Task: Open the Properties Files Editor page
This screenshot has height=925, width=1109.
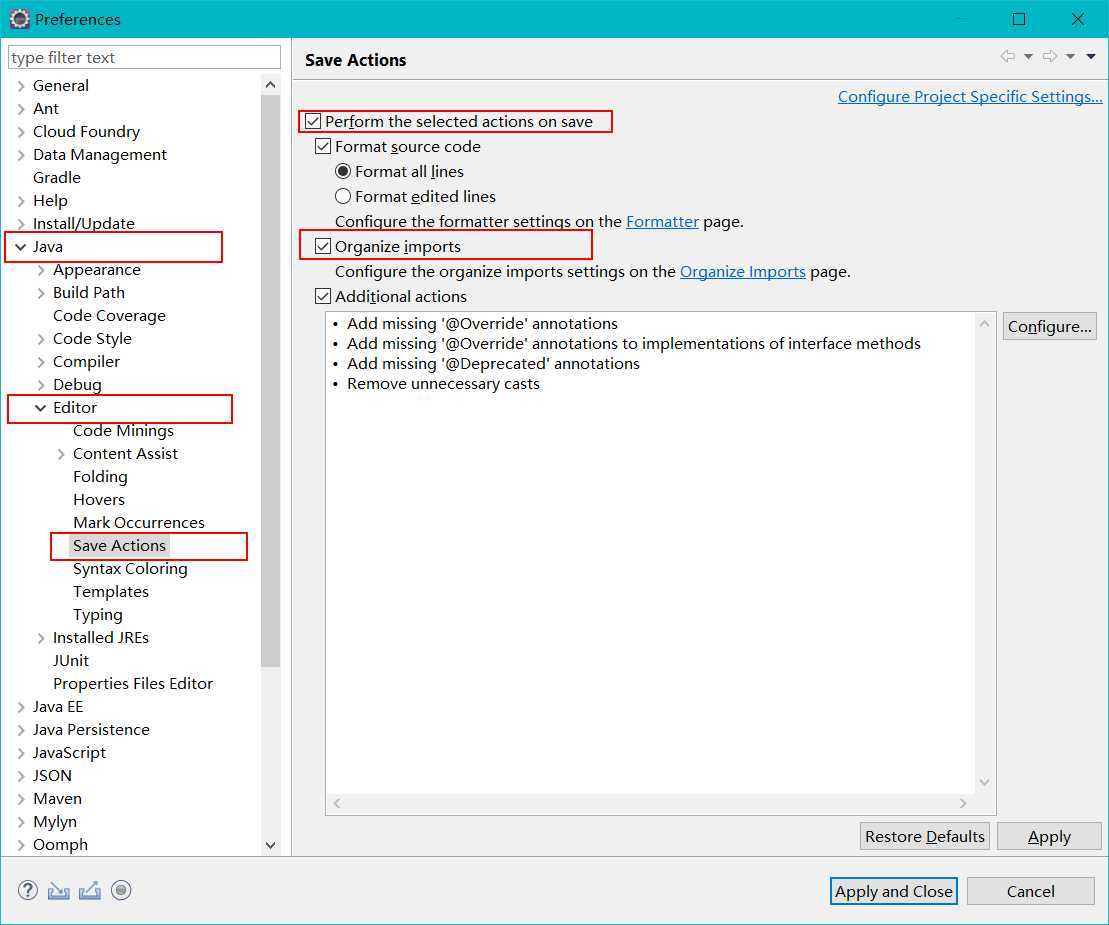Action: point(133,684)
